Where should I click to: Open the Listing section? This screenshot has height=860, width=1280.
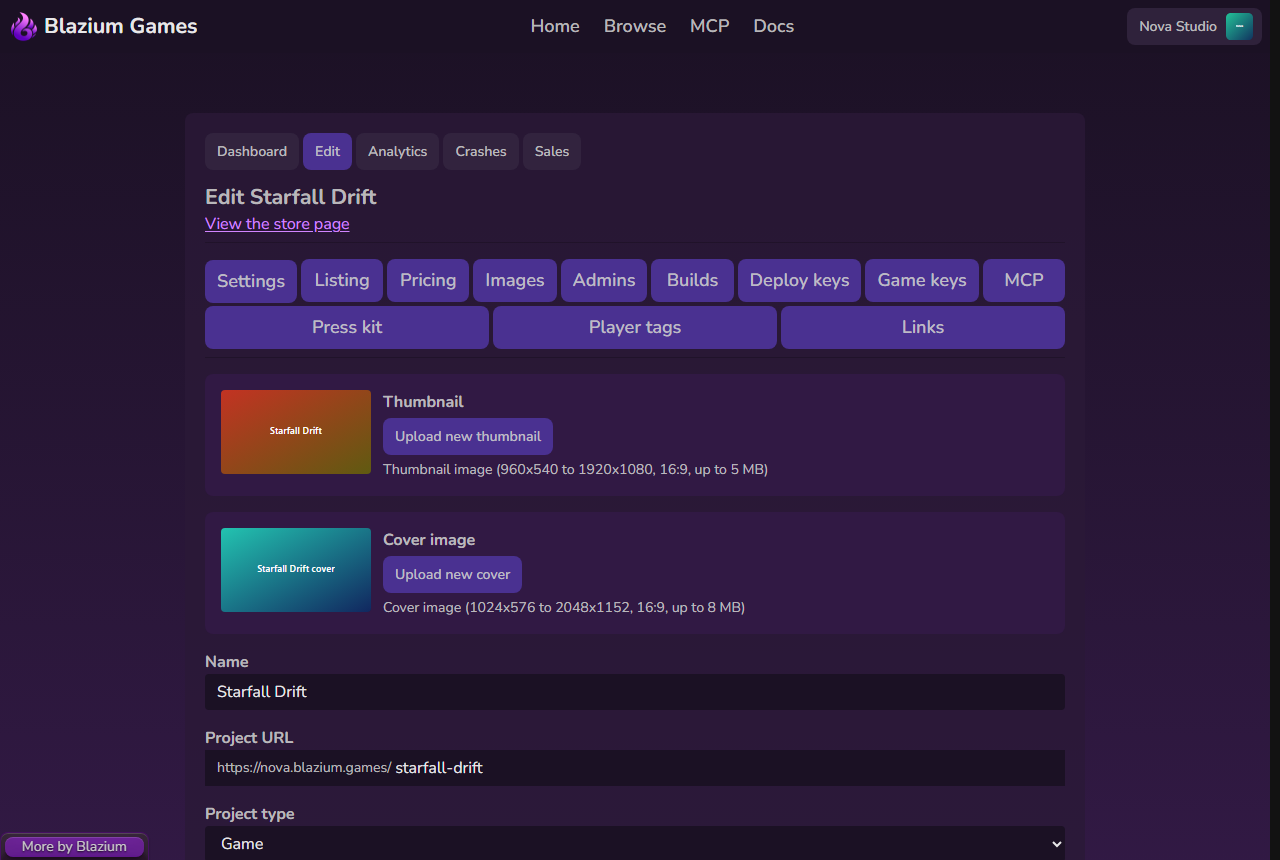(x=342, y=281)
